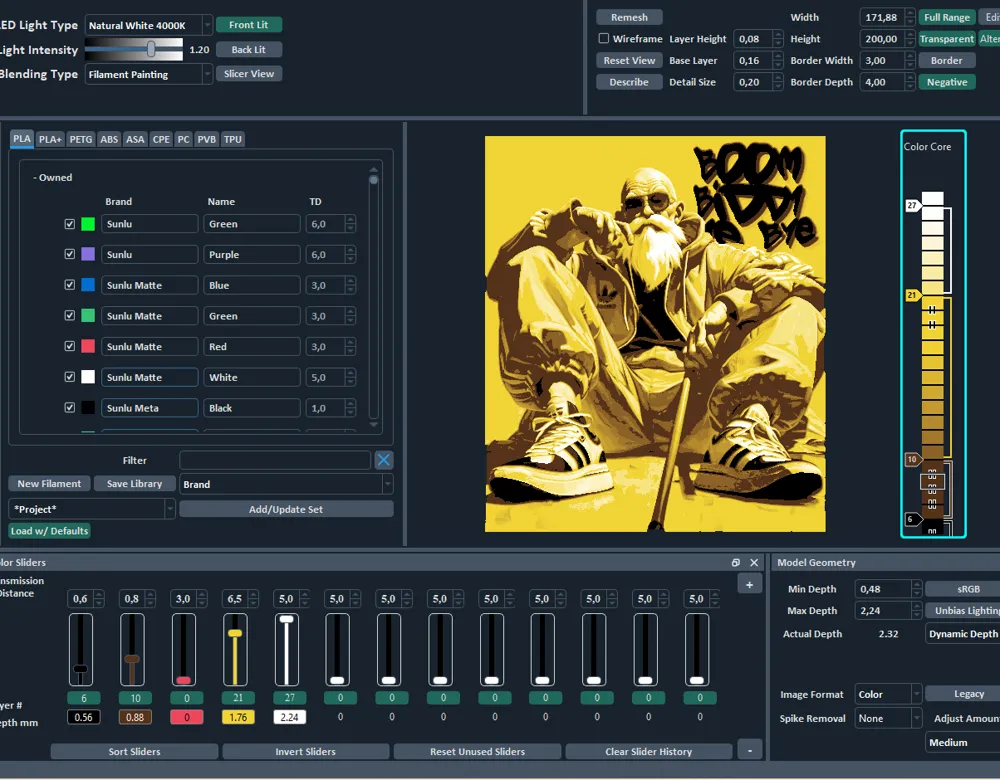Click the 6,5 transmission distance stepper
Screen dimensions: 1000x780
(x=253, y=598)
